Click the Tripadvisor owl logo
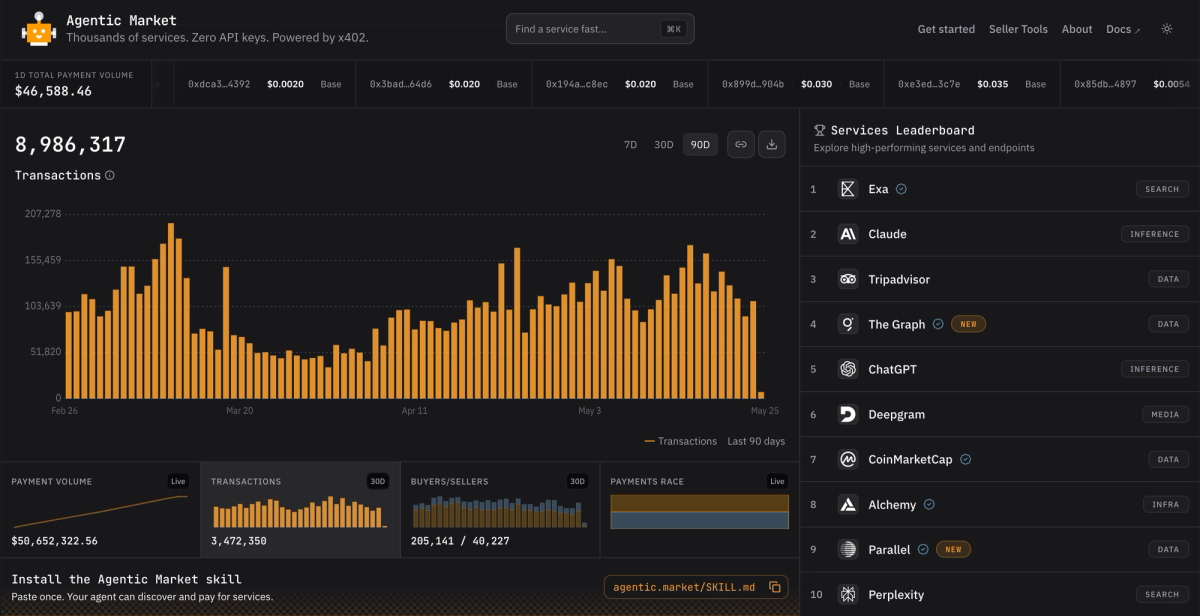The width and height of the screenshot is (1200, 616). pos(848,279)
